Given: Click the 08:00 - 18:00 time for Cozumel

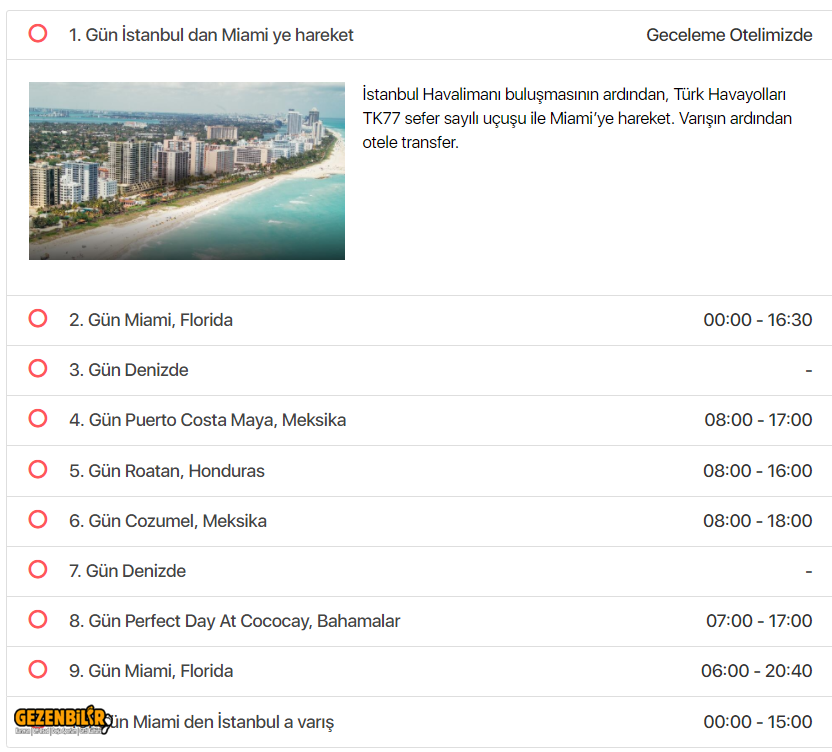Looking at the screenshot, I should pos(757,521).
